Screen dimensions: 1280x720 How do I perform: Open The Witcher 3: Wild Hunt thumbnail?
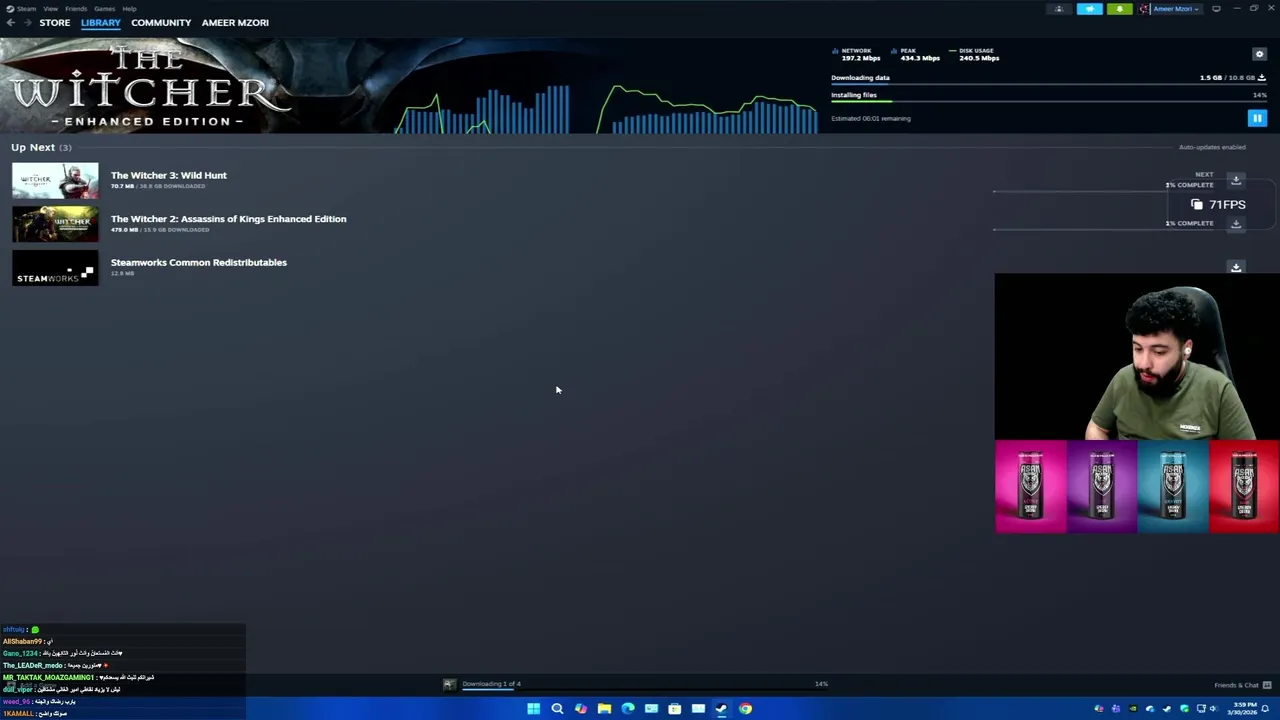pyautogui.click(x=55, y=181)
